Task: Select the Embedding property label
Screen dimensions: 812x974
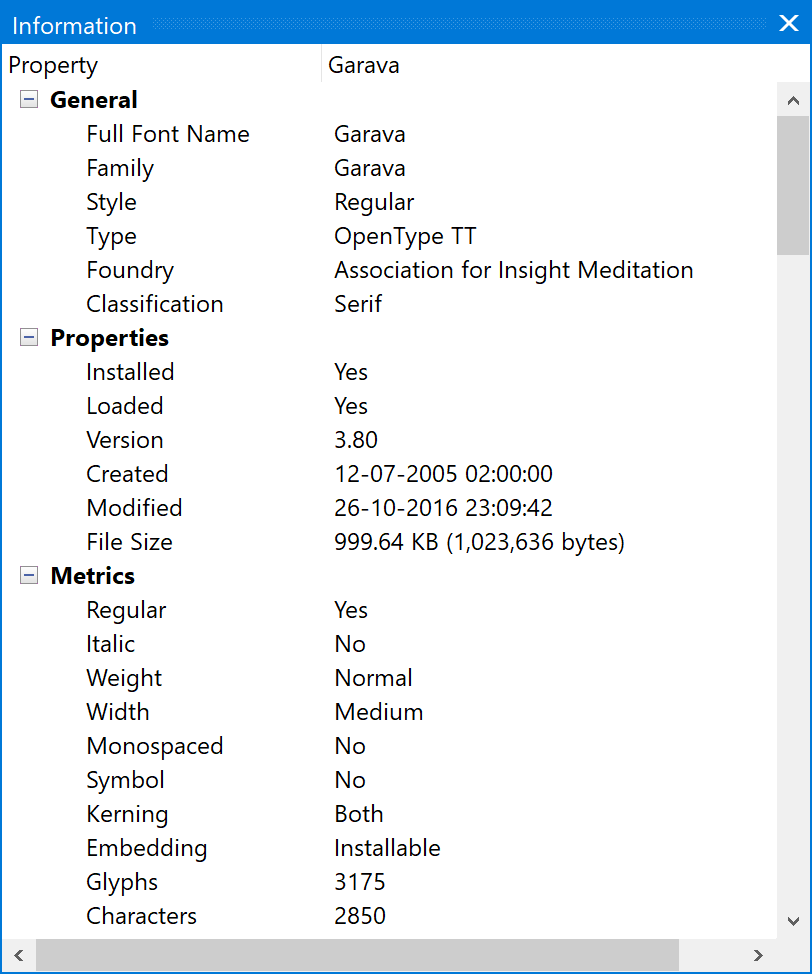Action: (147, 849)
